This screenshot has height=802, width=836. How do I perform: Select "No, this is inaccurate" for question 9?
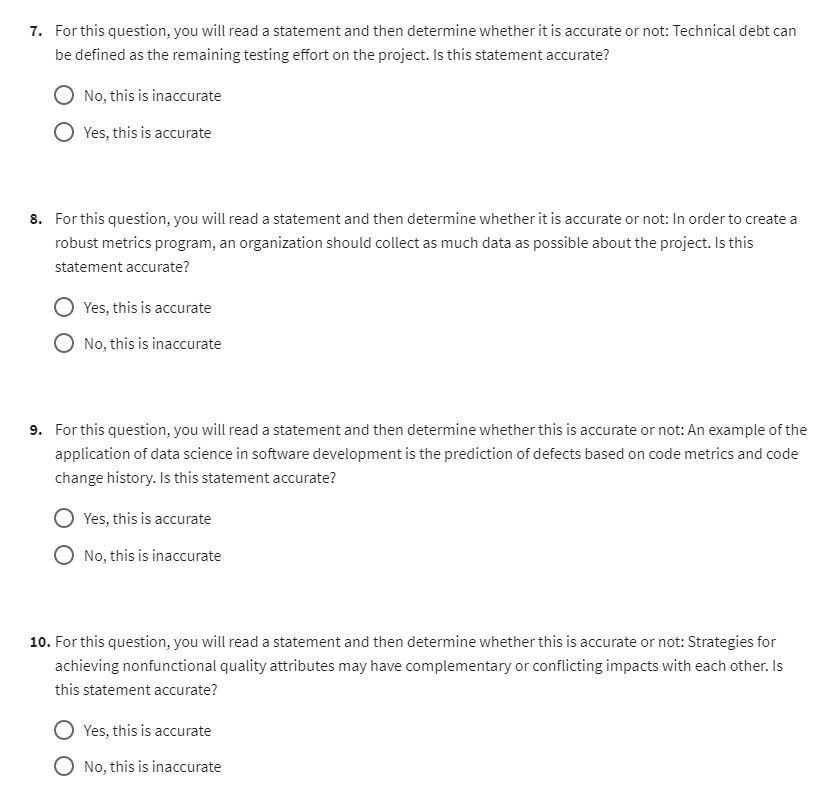click(64, 555)
